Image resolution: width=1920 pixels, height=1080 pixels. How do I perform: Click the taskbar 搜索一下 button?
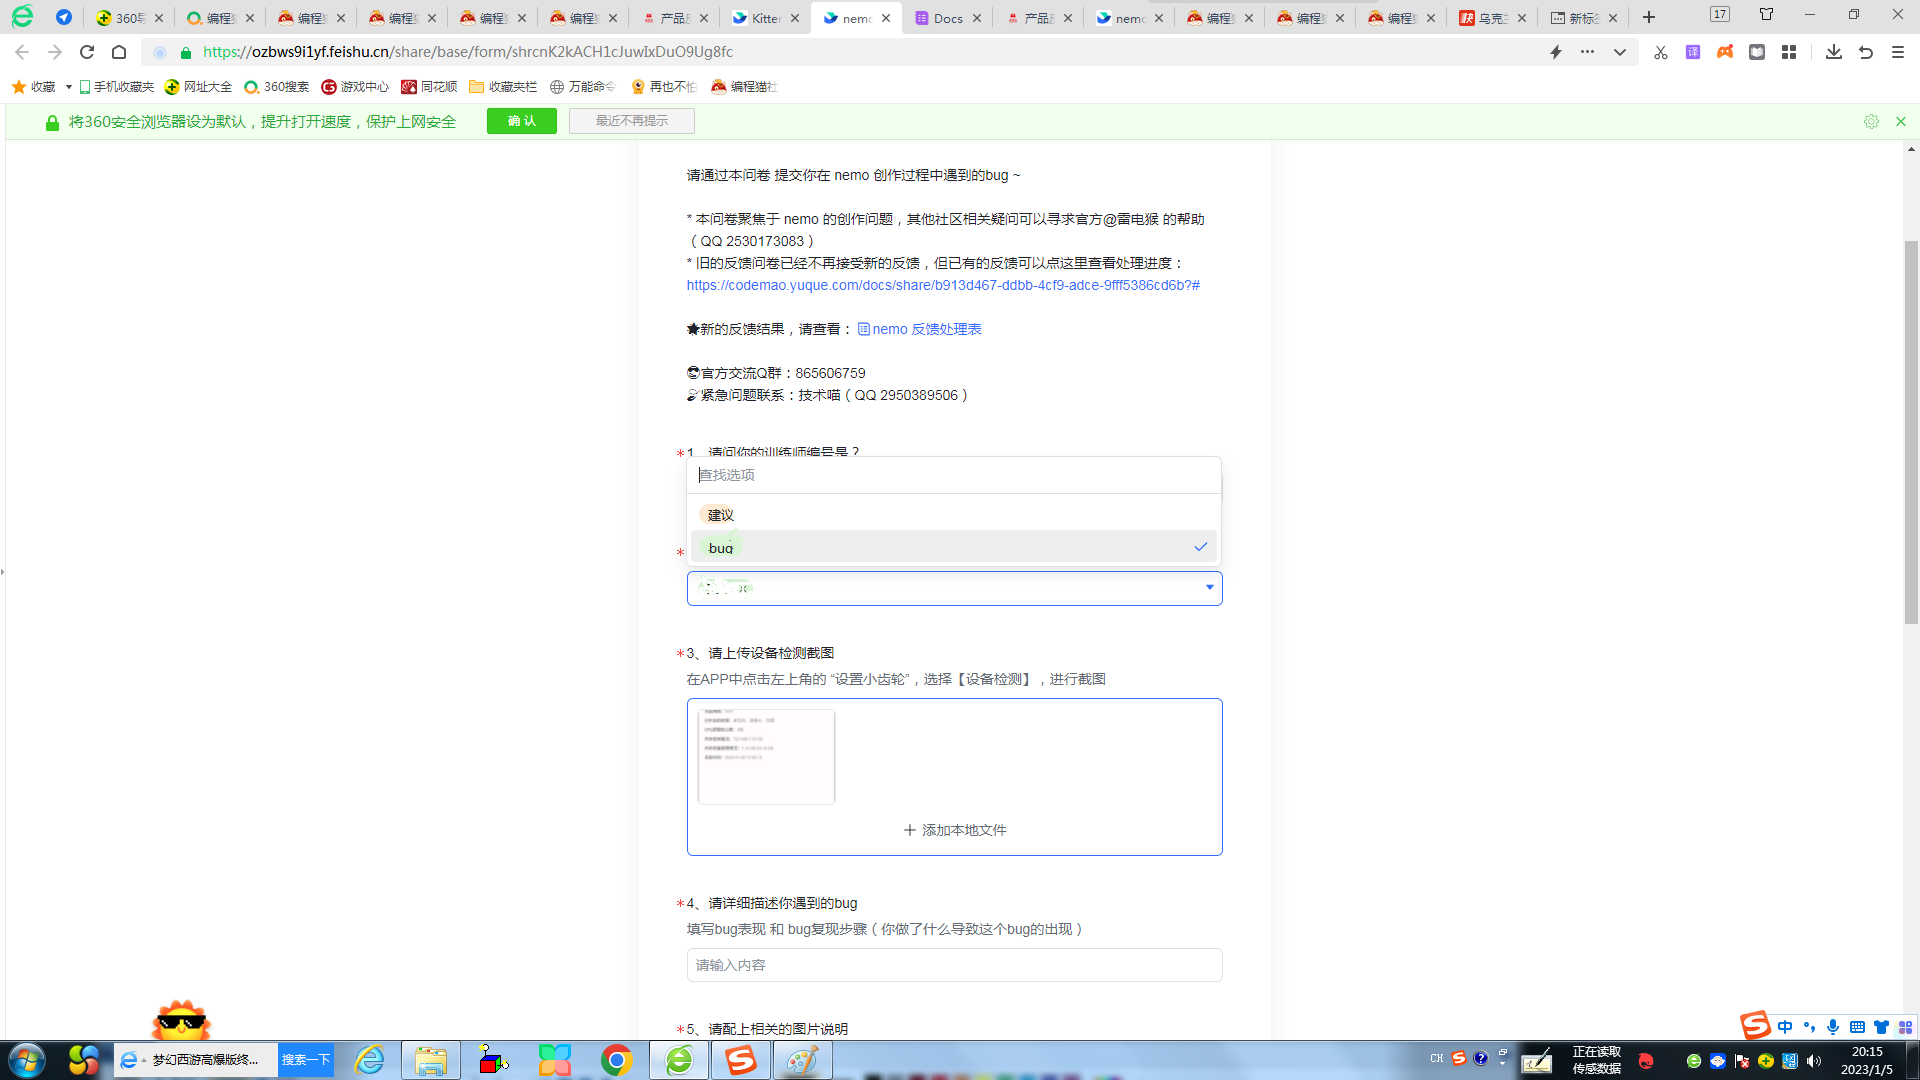(x=305, y=1060)
